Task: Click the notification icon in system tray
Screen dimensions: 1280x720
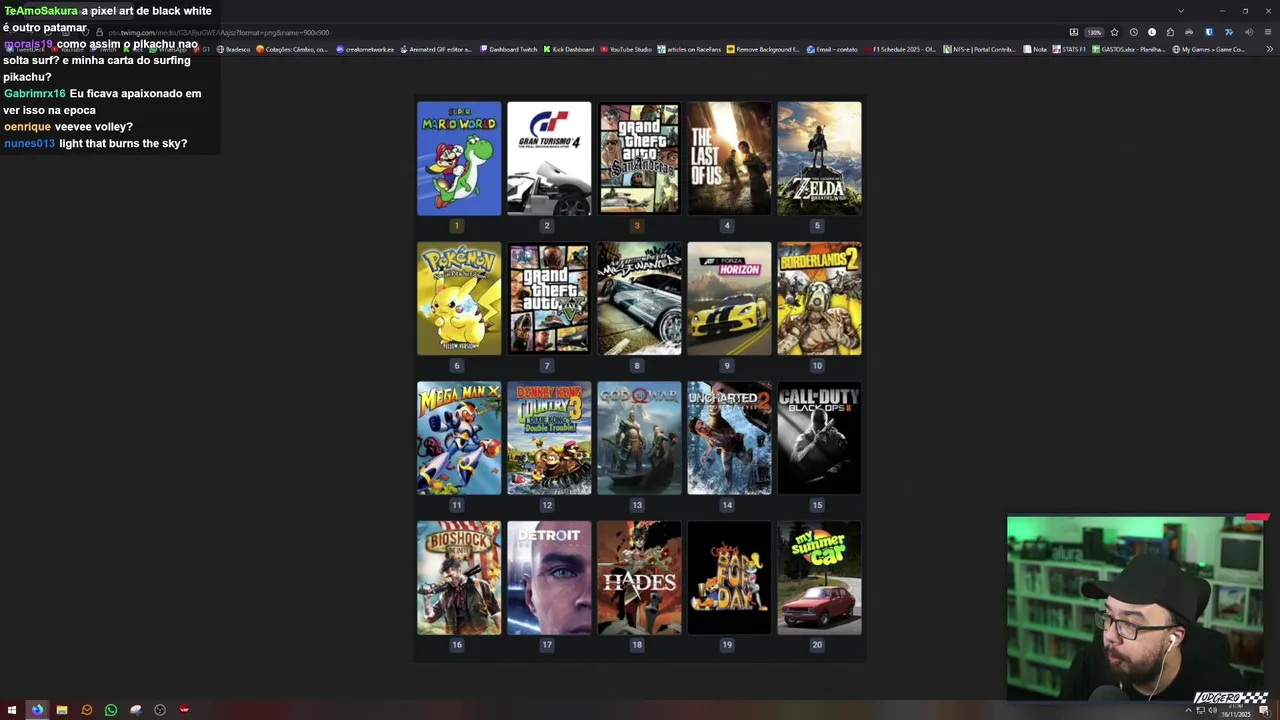Action: pos(1264,710)
